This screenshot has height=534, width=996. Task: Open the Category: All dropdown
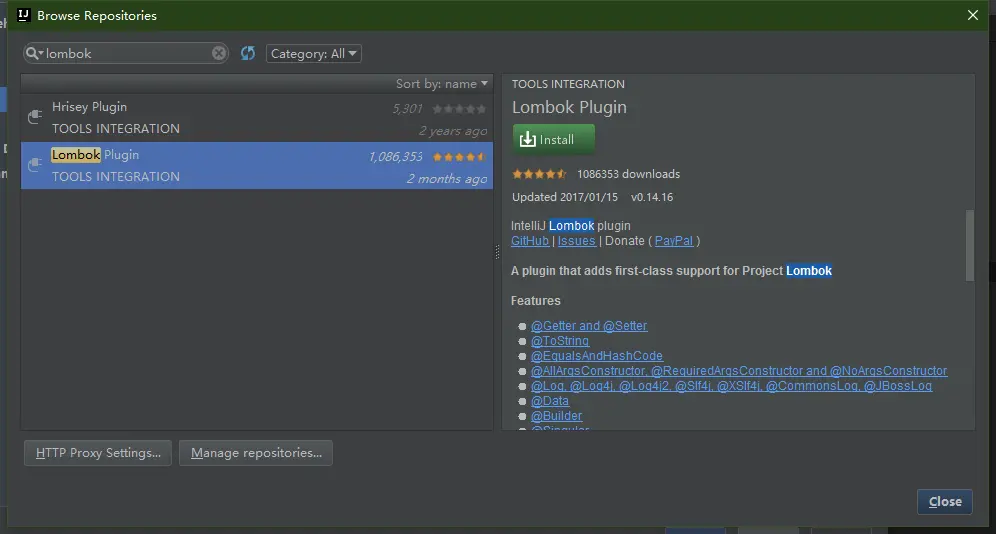tap(313, 53)
